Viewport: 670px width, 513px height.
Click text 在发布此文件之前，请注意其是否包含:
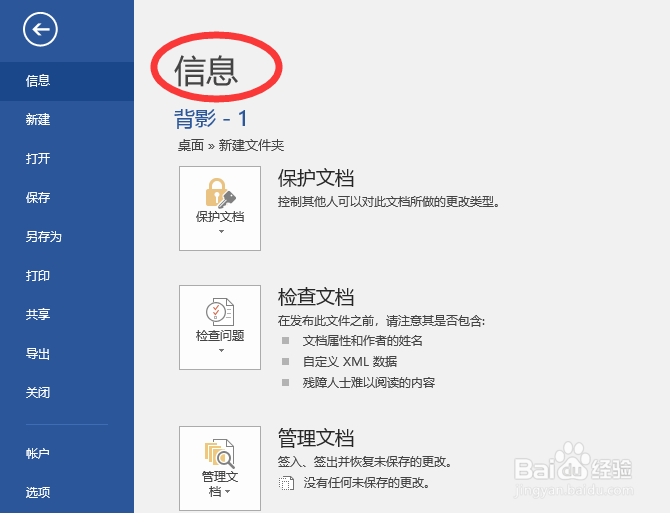(x=382, y=320)
